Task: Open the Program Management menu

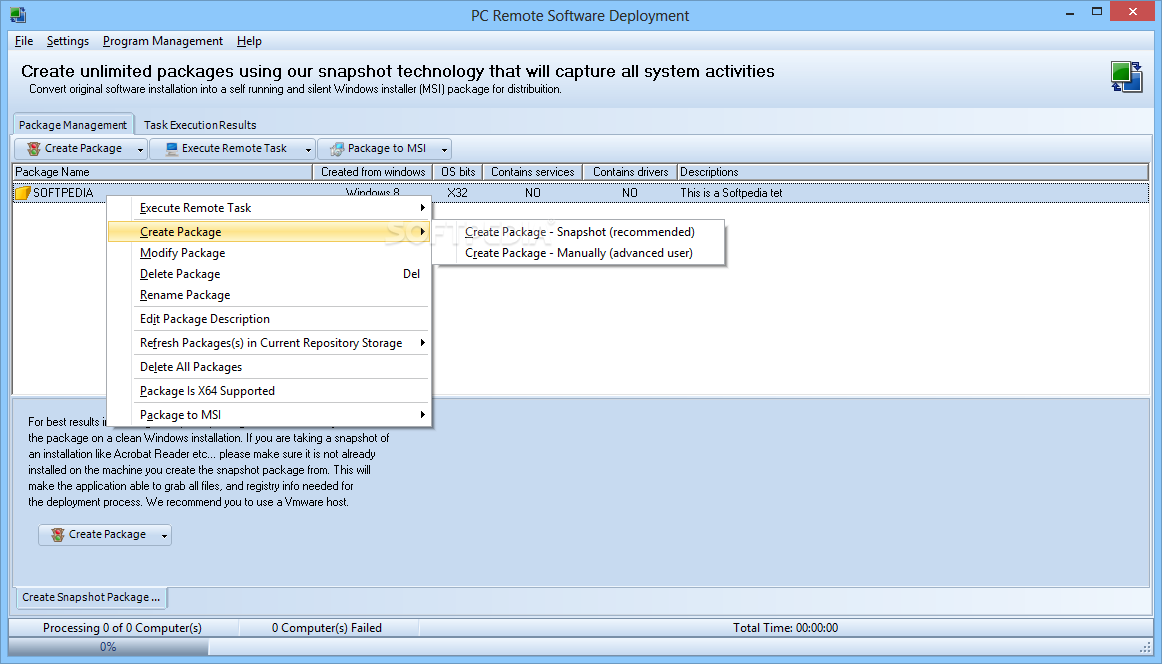Action: 162,41
